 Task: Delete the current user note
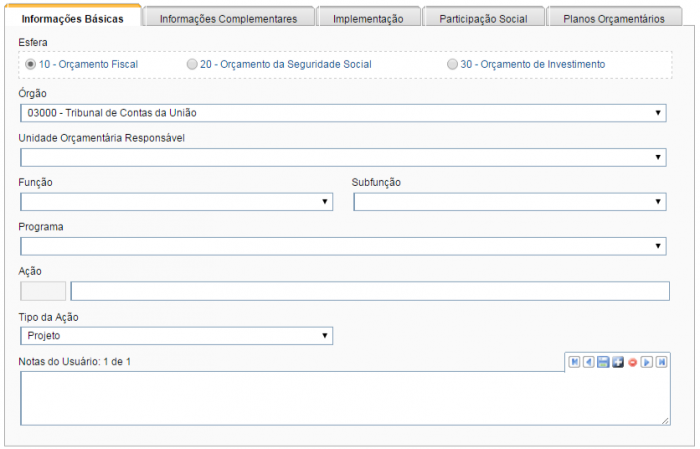632,362
